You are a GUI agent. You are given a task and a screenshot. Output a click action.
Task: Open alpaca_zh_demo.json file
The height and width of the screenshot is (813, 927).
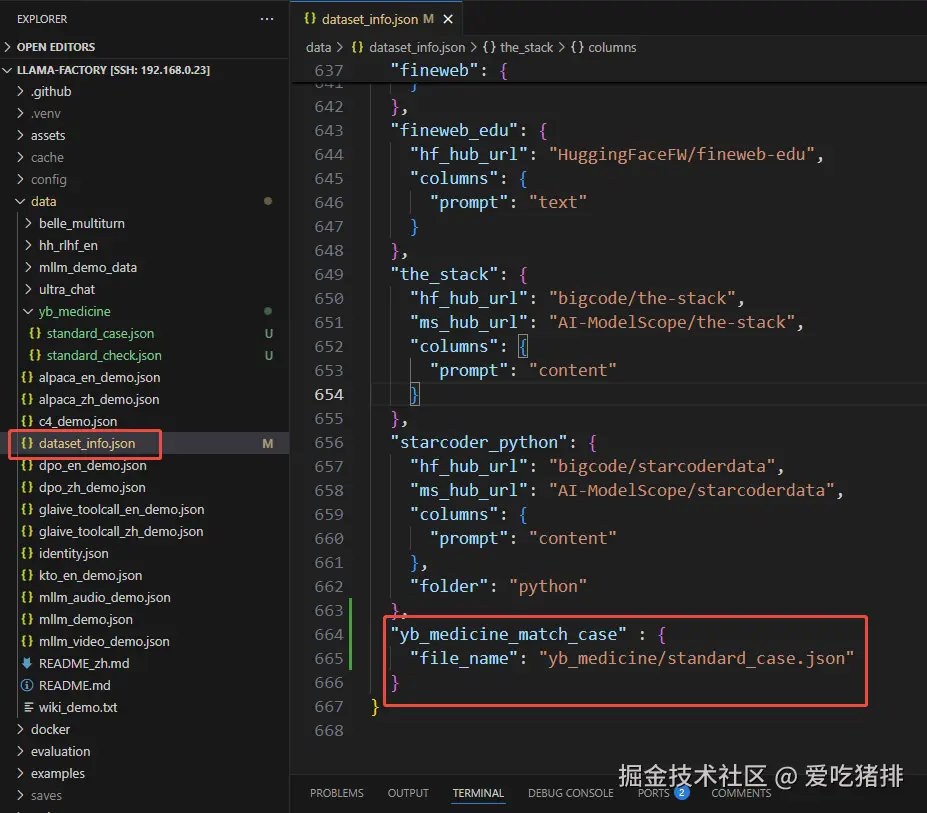coord(99,399)
